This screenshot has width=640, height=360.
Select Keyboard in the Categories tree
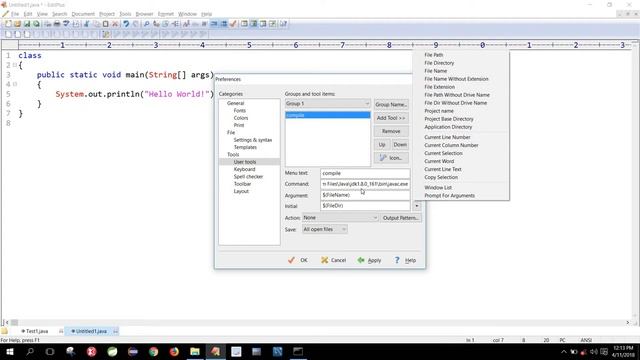pos(244,169)
